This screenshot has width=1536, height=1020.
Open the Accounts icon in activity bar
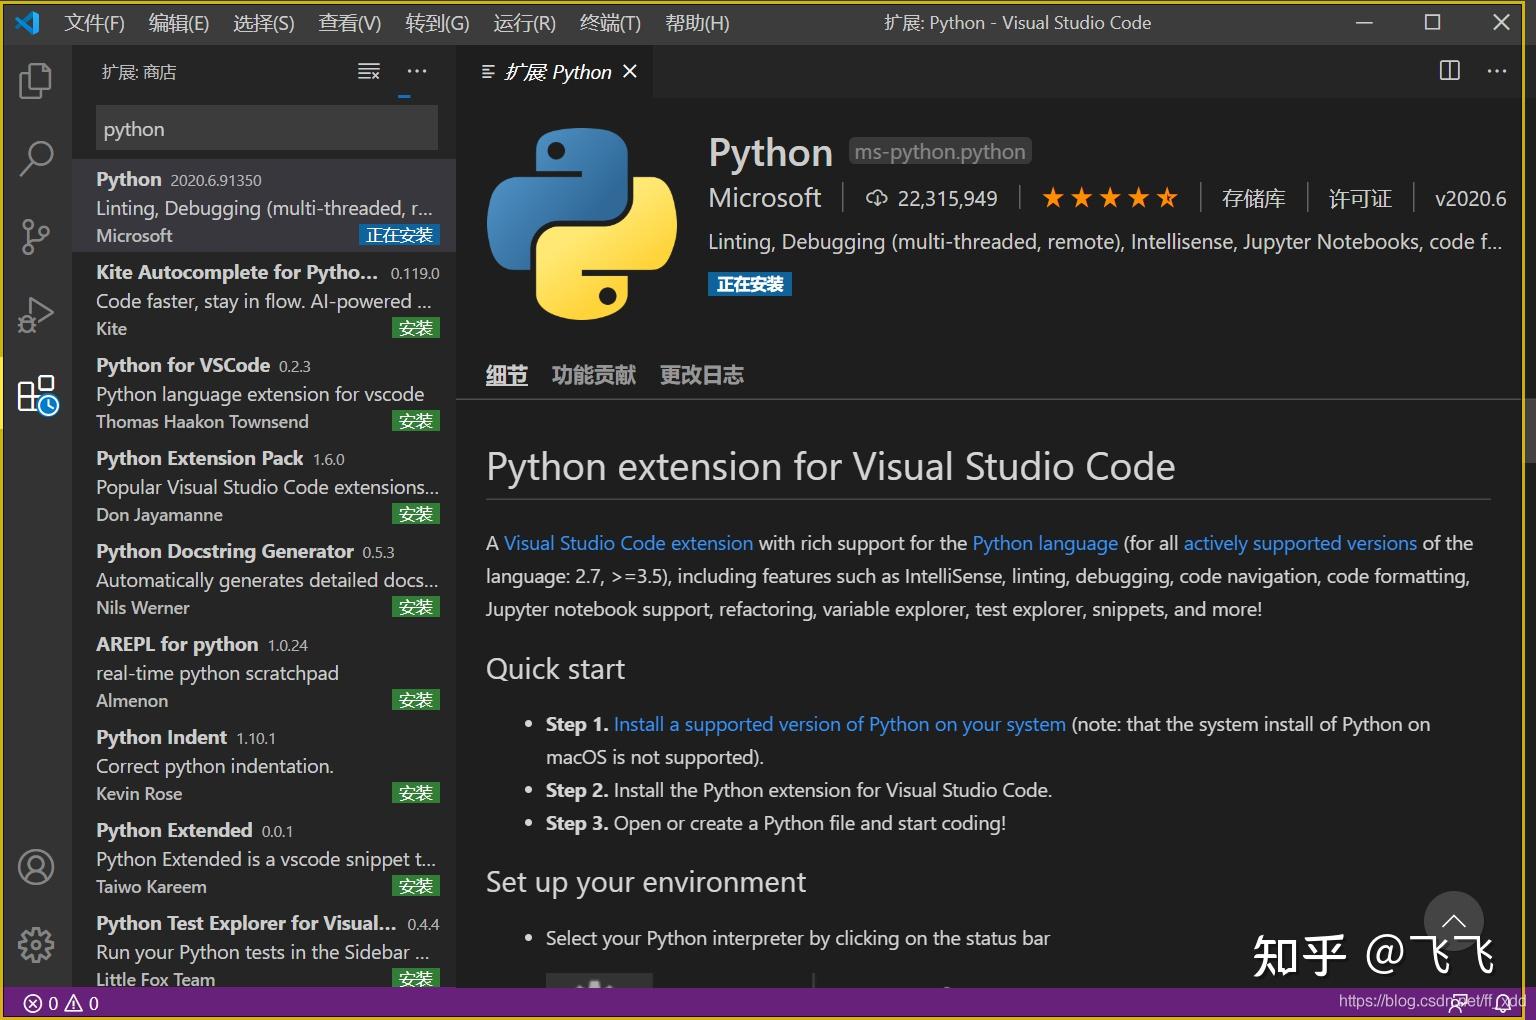click(x=36, y=867)
